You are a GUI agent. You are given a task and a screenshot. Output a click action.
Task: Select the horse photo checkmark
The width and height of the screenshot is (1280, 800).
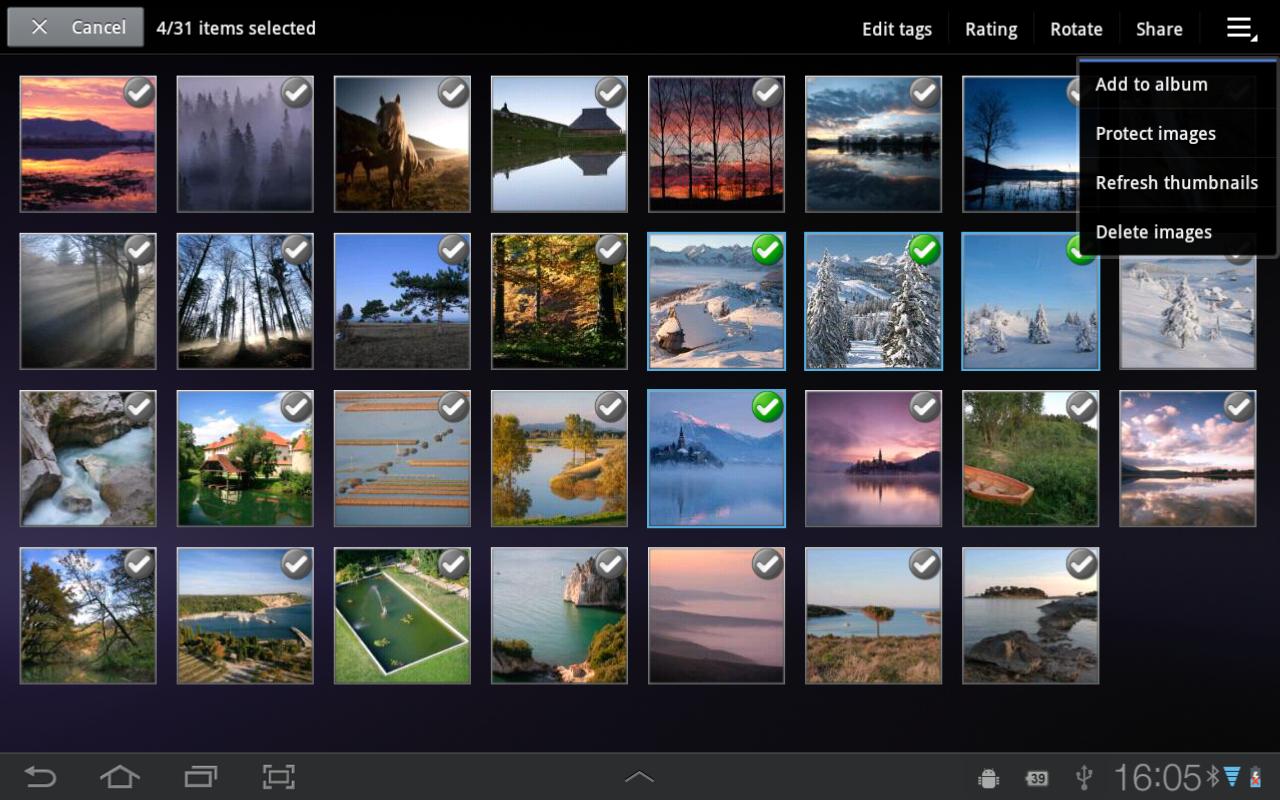pyautogui.click(x=453, y=93)
